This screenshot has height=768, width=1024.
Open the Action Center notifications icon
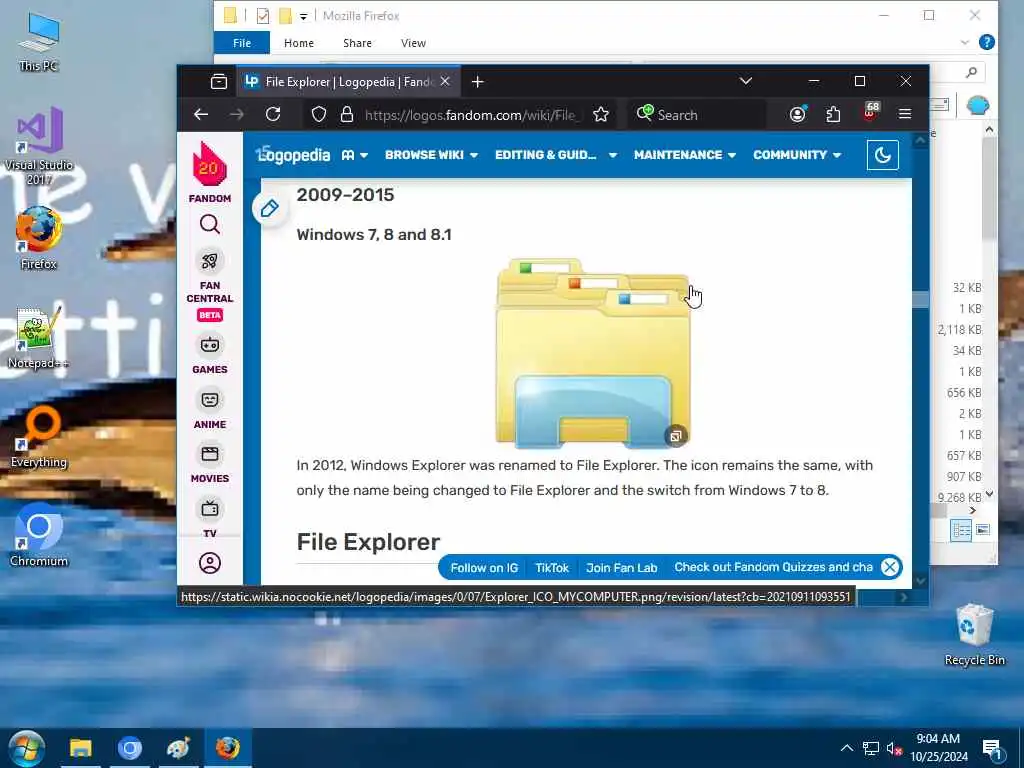992,749
